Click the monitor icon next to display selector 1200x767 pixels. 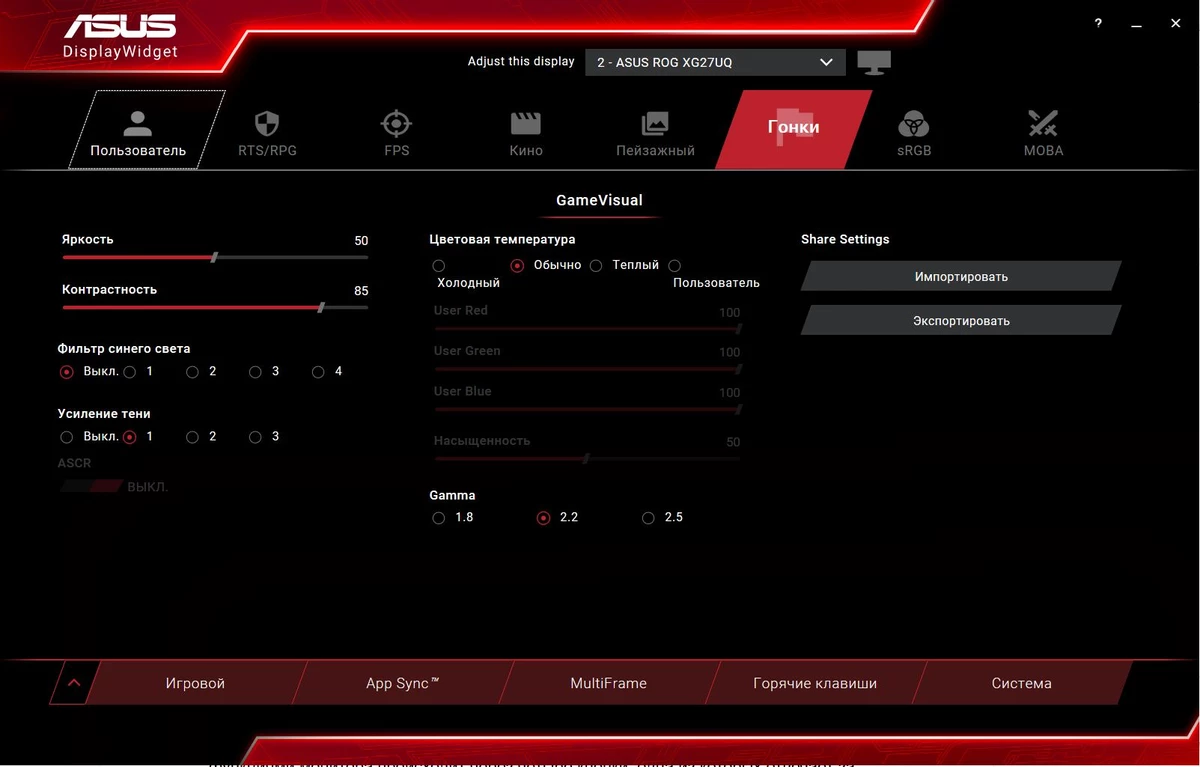point(874,62)
